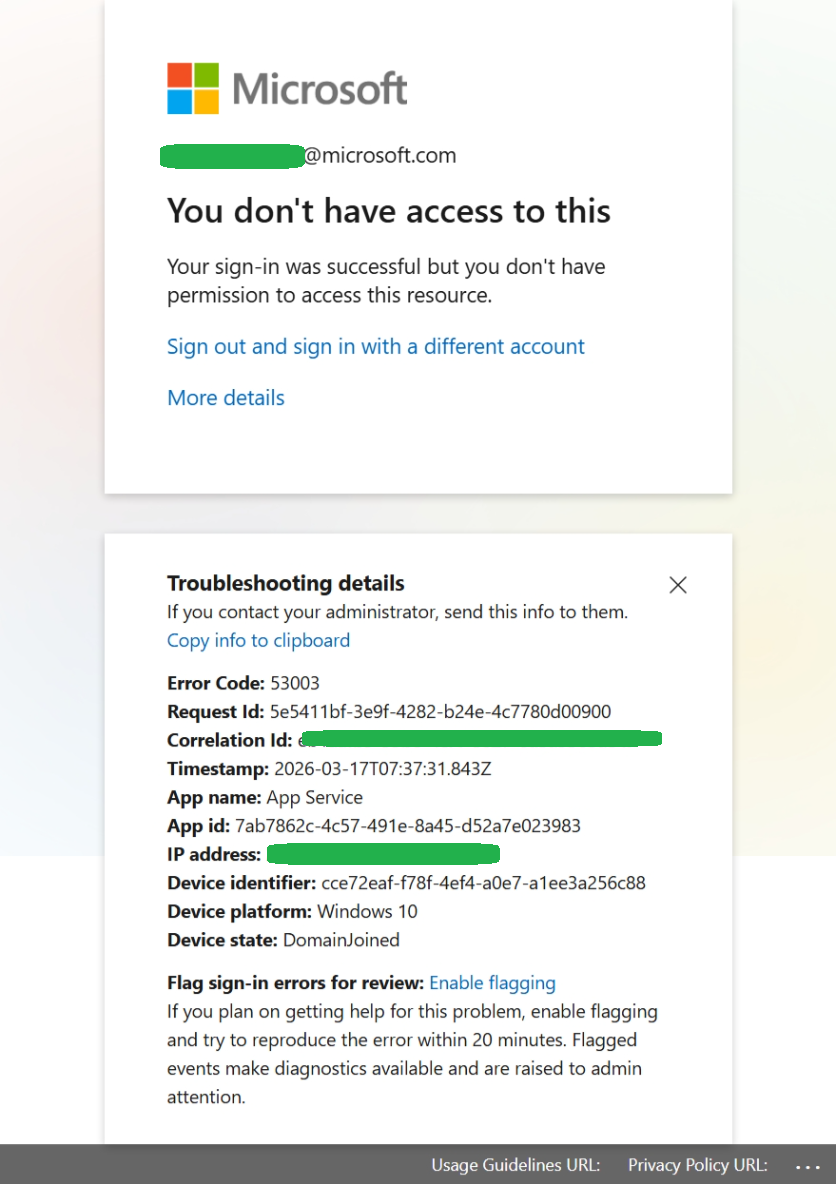The height and width of the screenshot is (1184, 836).
Task: Close the Troubleshooting details panel
Action: [678, 585]
